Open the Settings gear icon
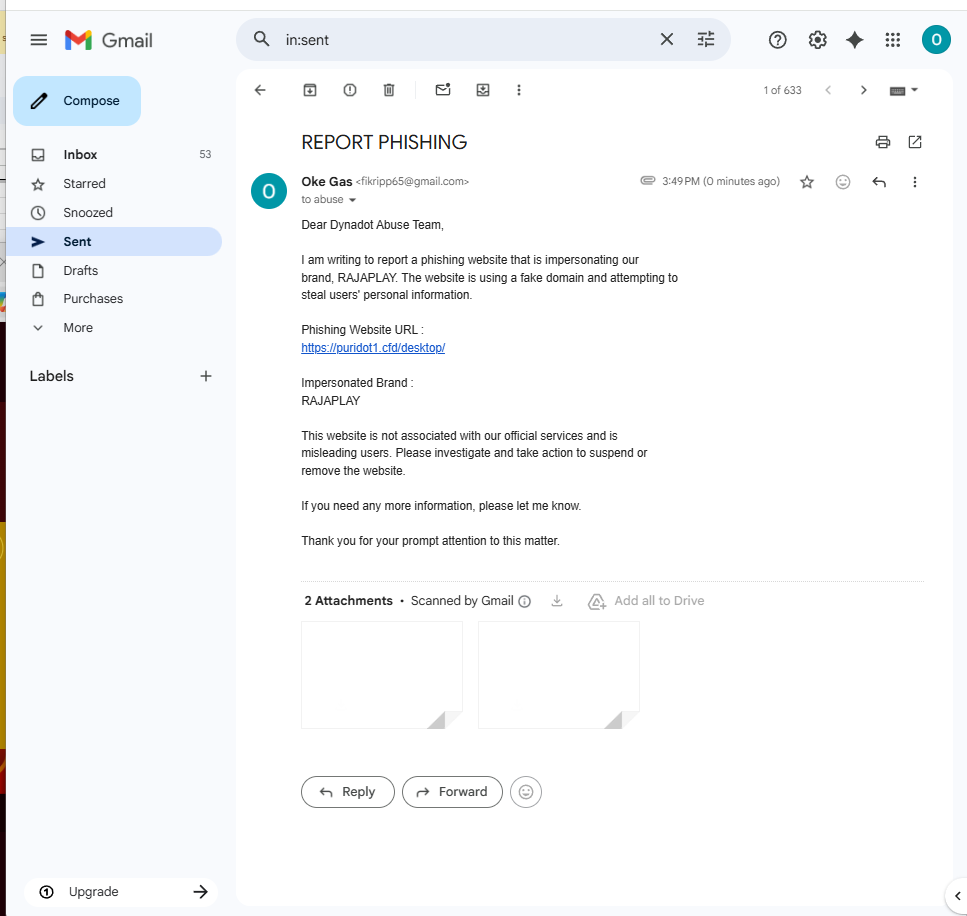 [817, 40]
